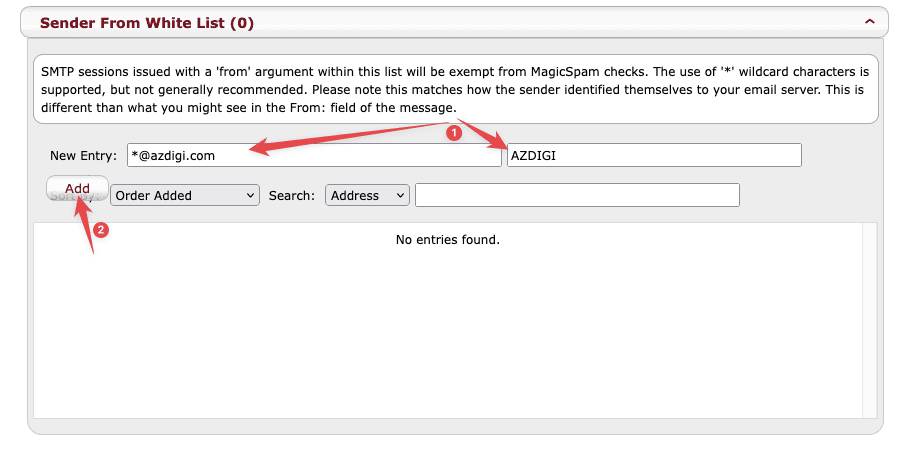Click the red number 2 annotation badge
Viewport: 913px width, 455px height.
[x=100, y=229]
